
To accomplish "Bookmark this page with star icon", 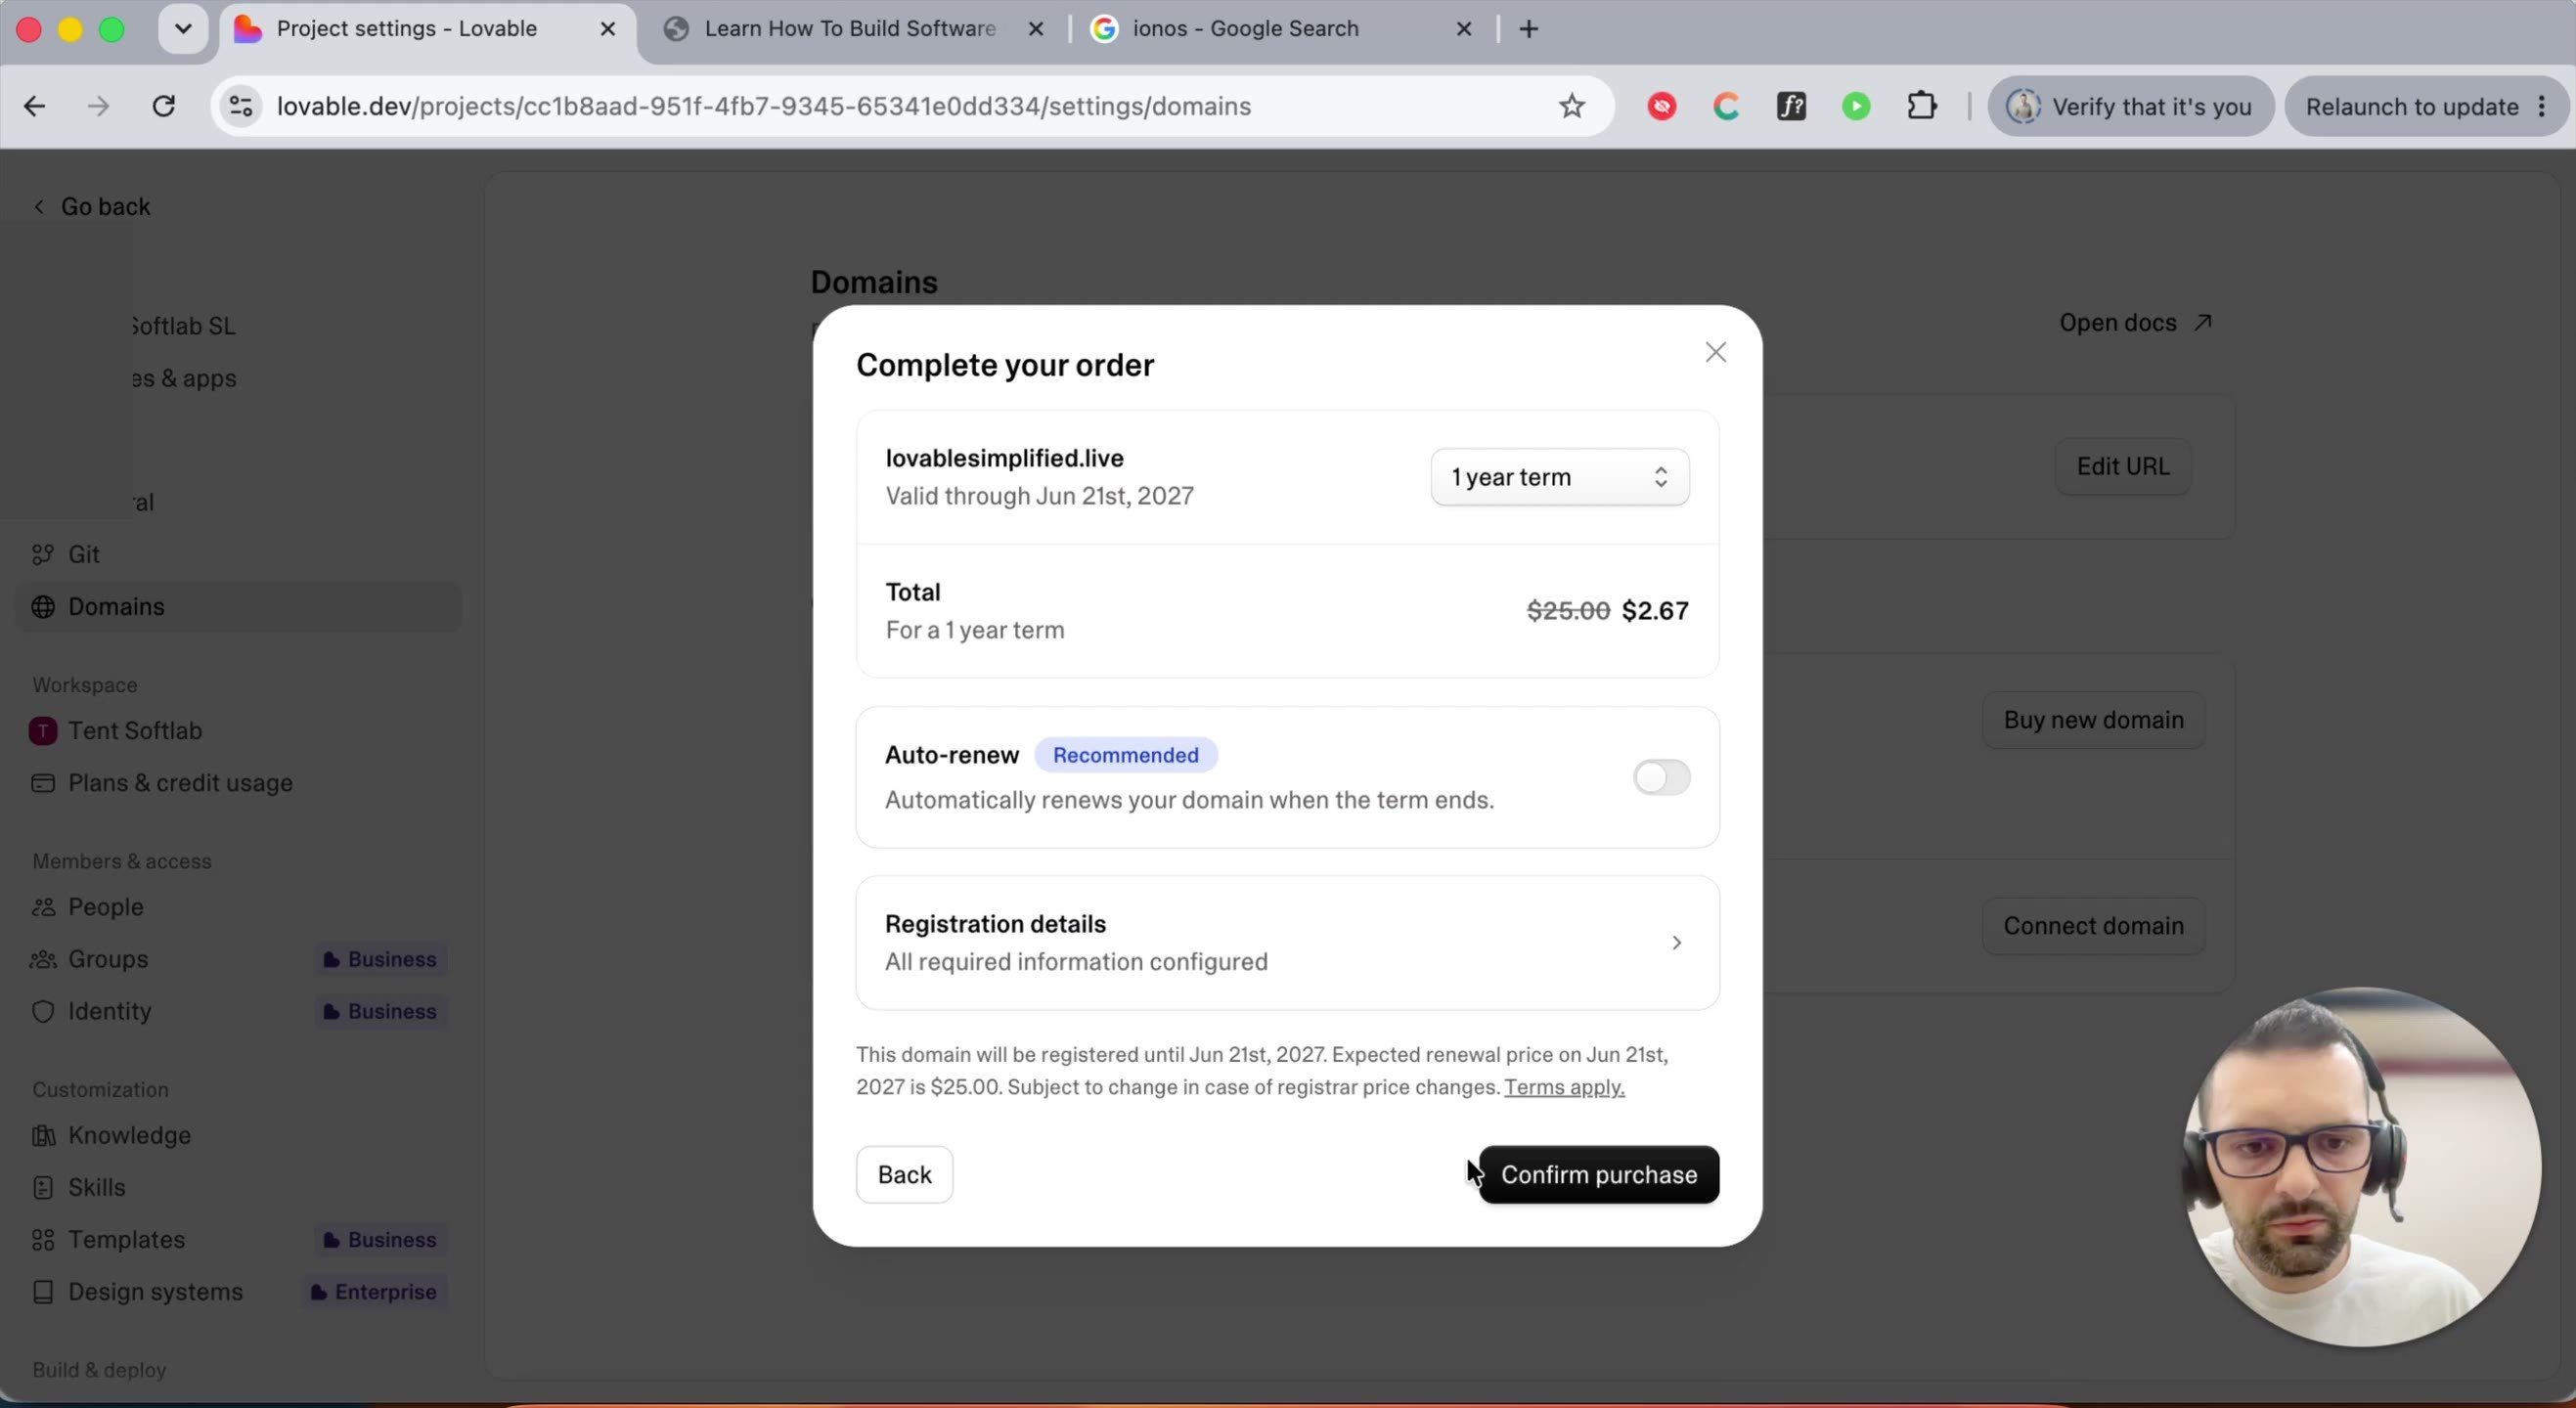I will click(1571, 106).
